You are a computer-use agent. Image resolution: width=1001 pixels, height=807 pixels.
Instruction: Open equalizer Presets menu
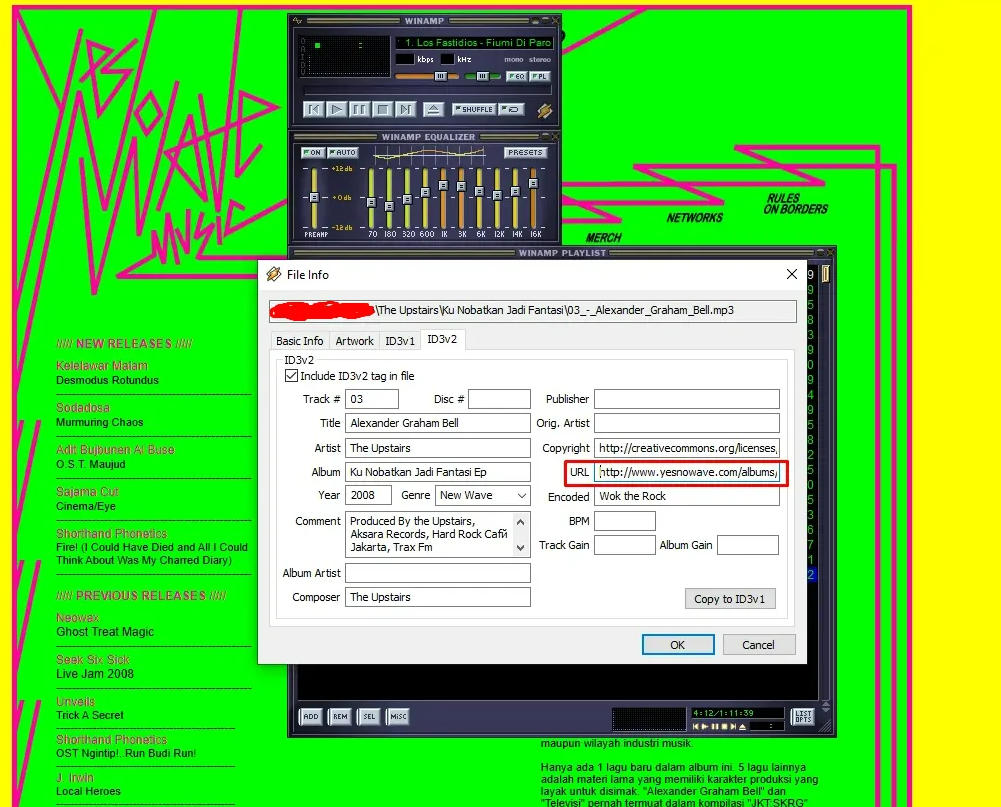[525, 153]
